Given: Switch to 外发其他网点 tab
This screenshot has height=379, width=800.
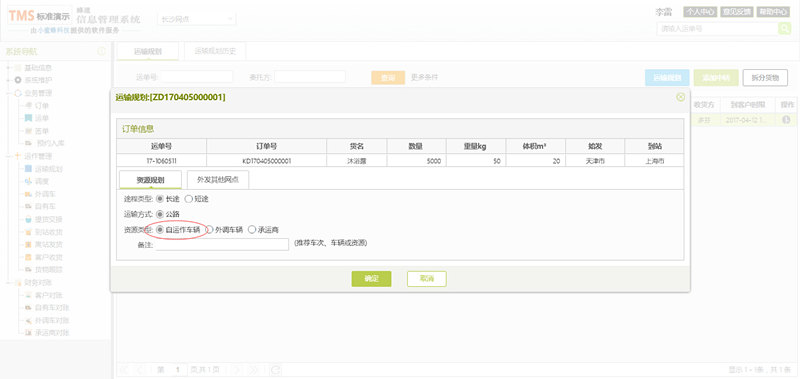Looking at the screenshot, I should 218,180.
